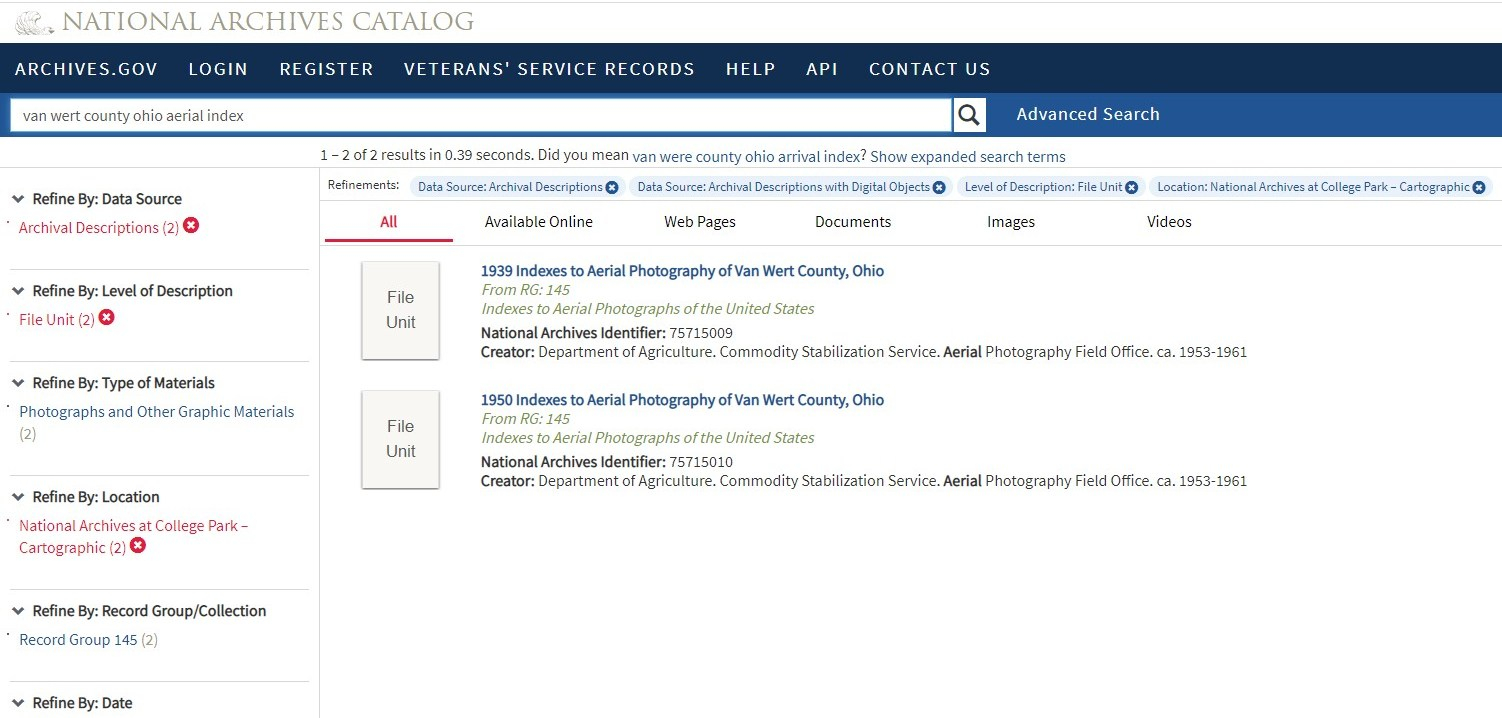Clear the Location refinement chip
The width and height of the screenshot is (1502, 718).
[1478, 187]
